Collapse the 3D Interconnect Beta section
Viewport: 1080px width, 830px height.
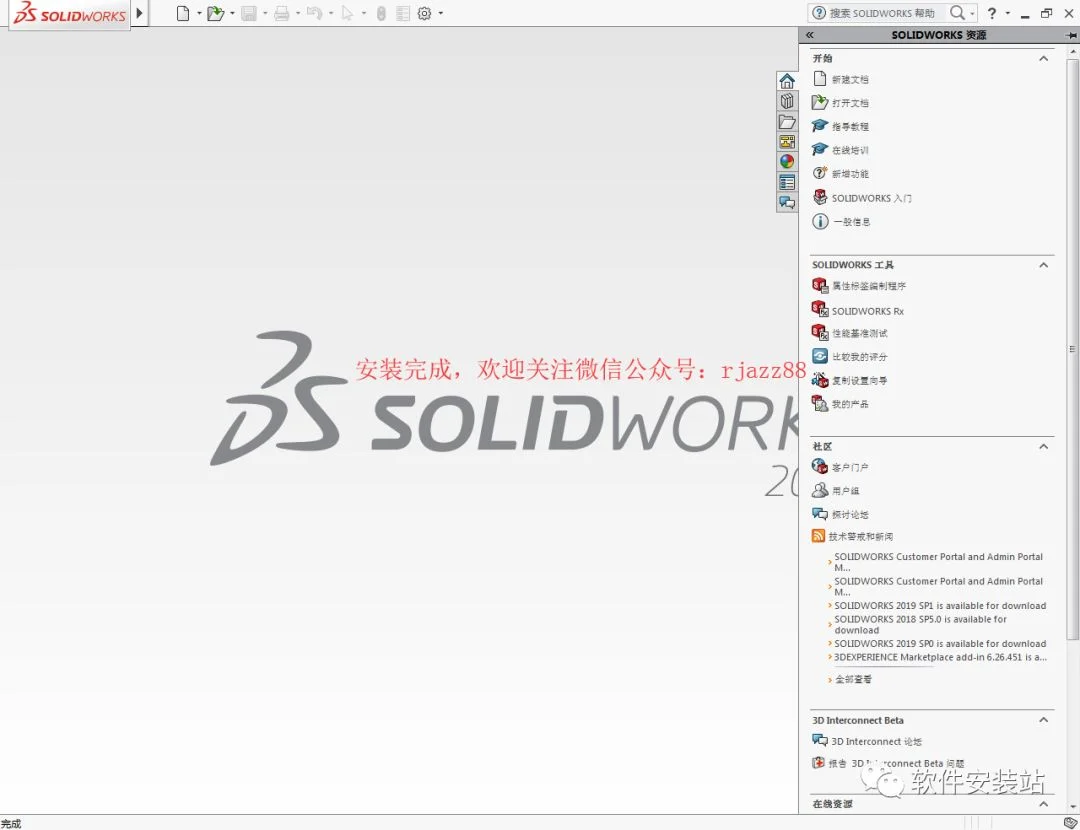[x=1043, y=720]
